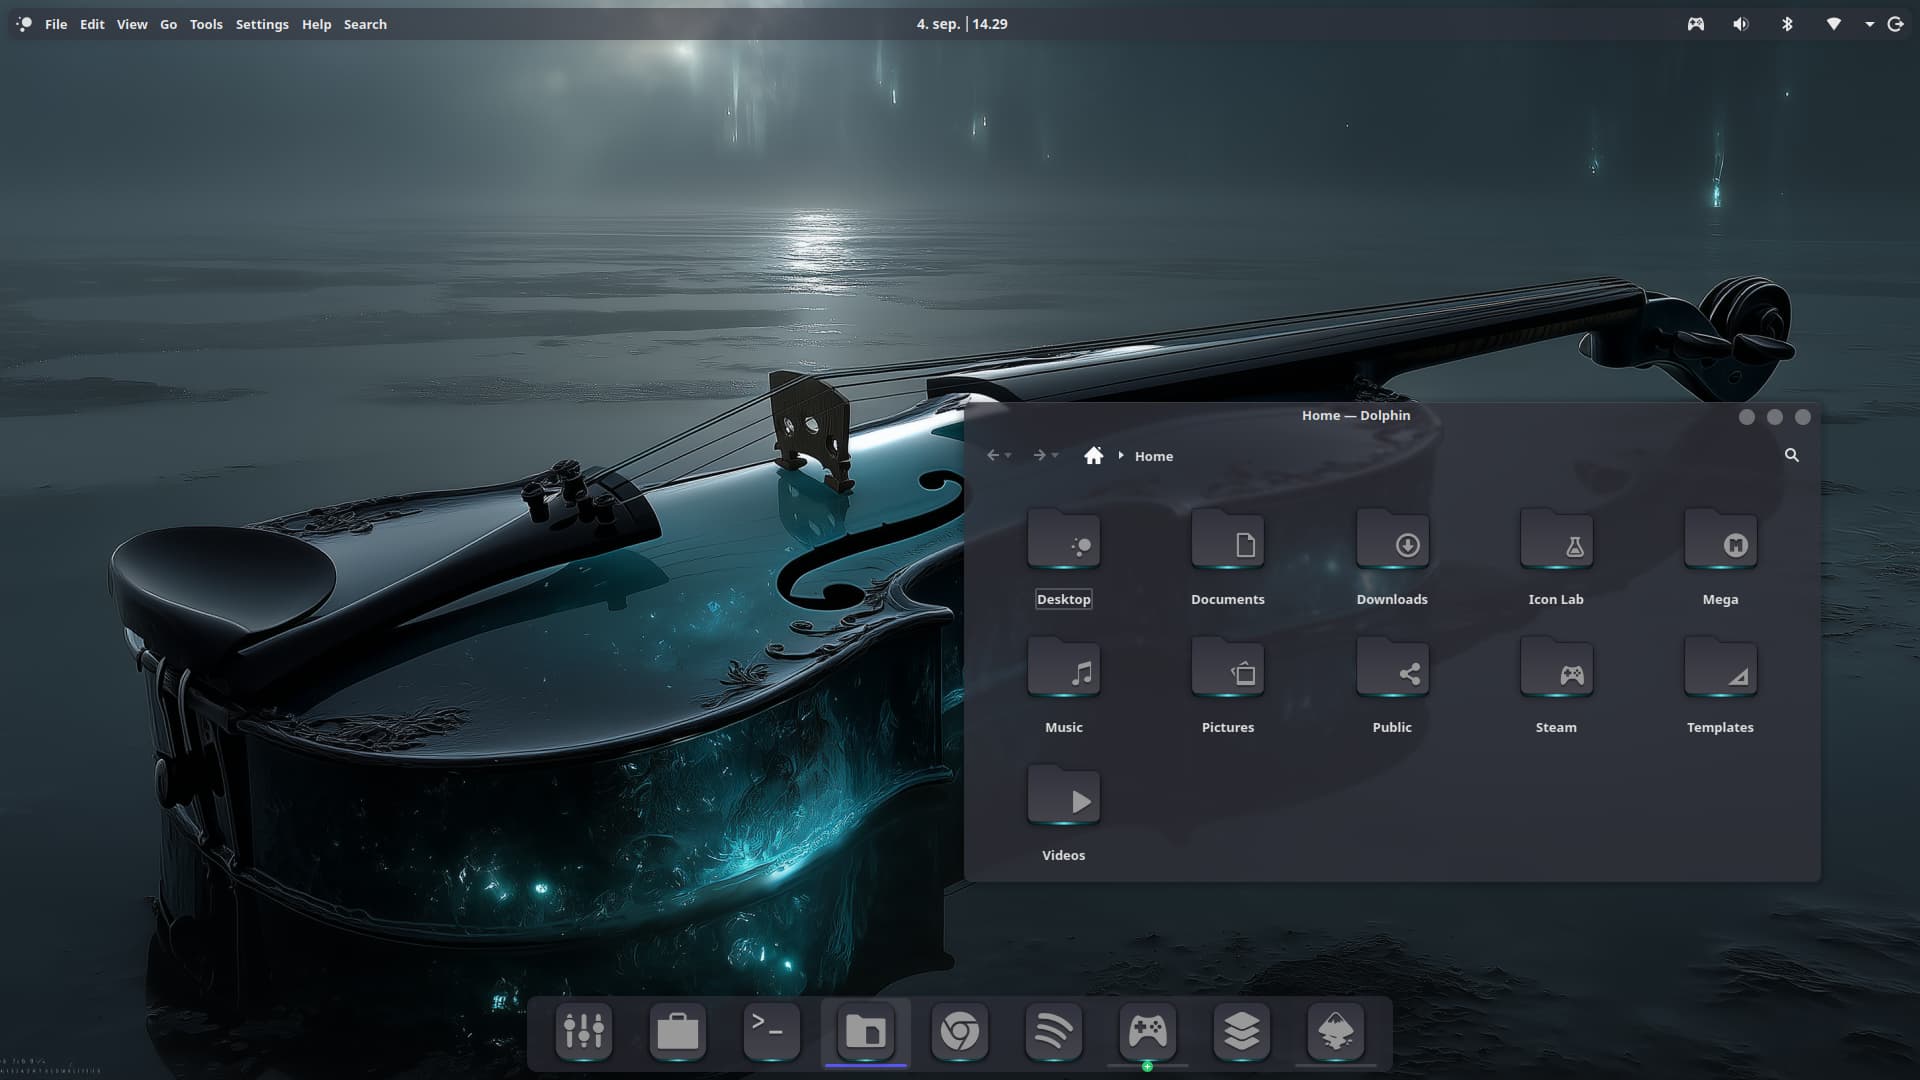This screenshot has height=1080, width=1920.
Task: Toggle the volume speaker tray icon
Action: tap(1741, 24)
